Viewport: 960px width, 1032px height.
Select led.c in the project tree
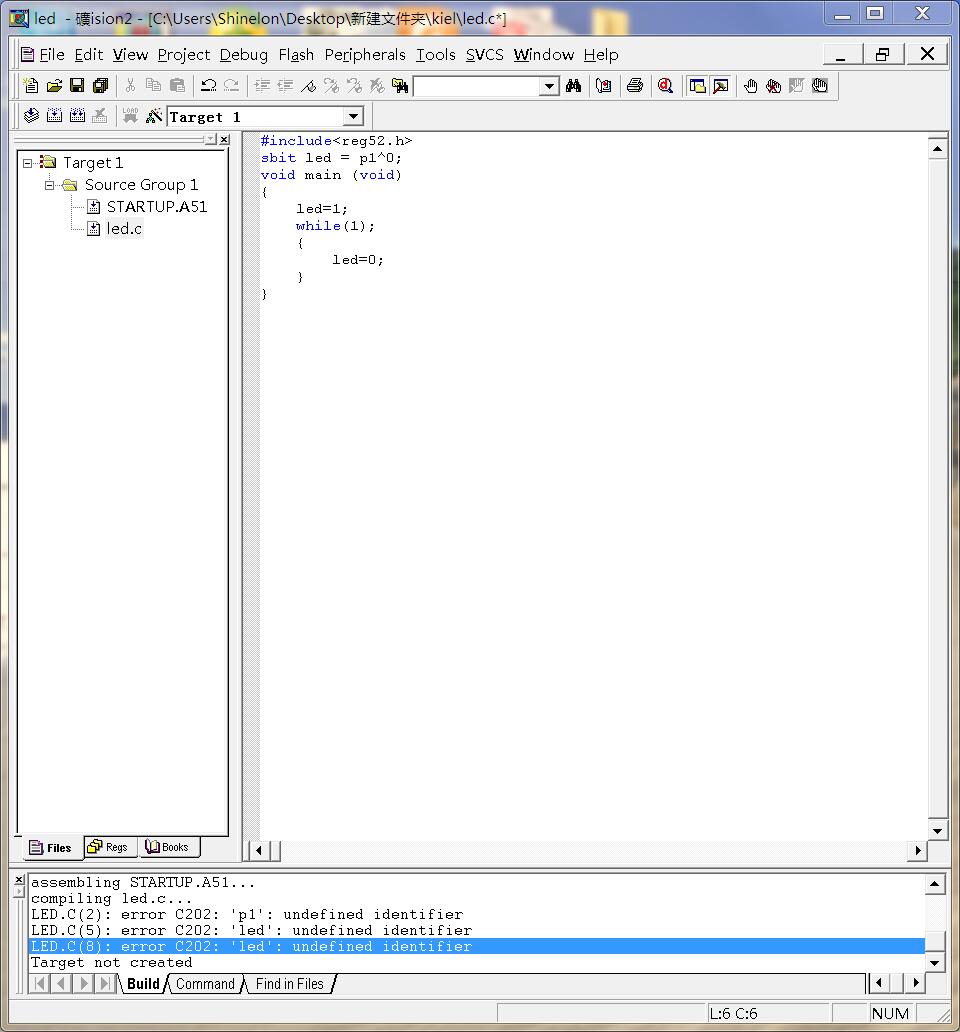(124, 228)
